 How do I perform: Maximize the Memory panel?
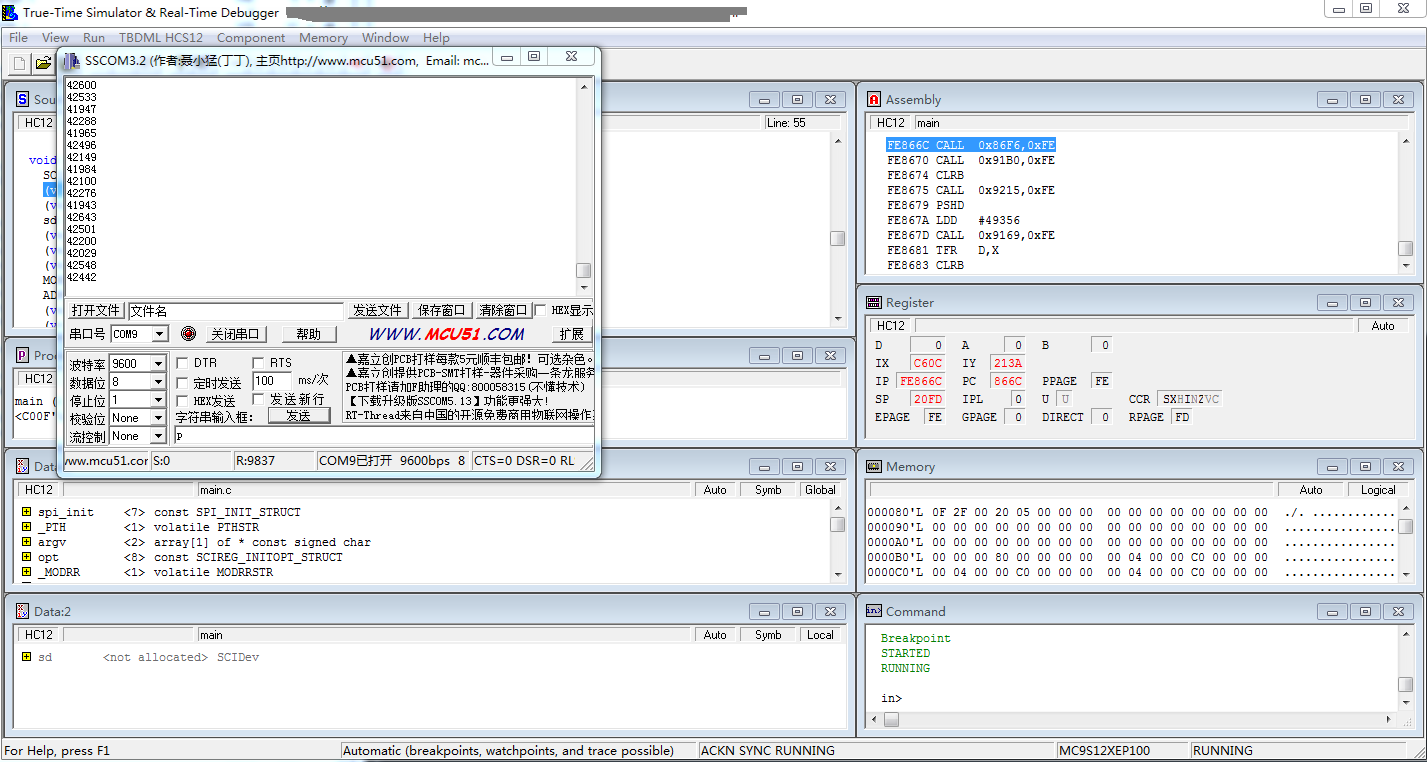1365,466
